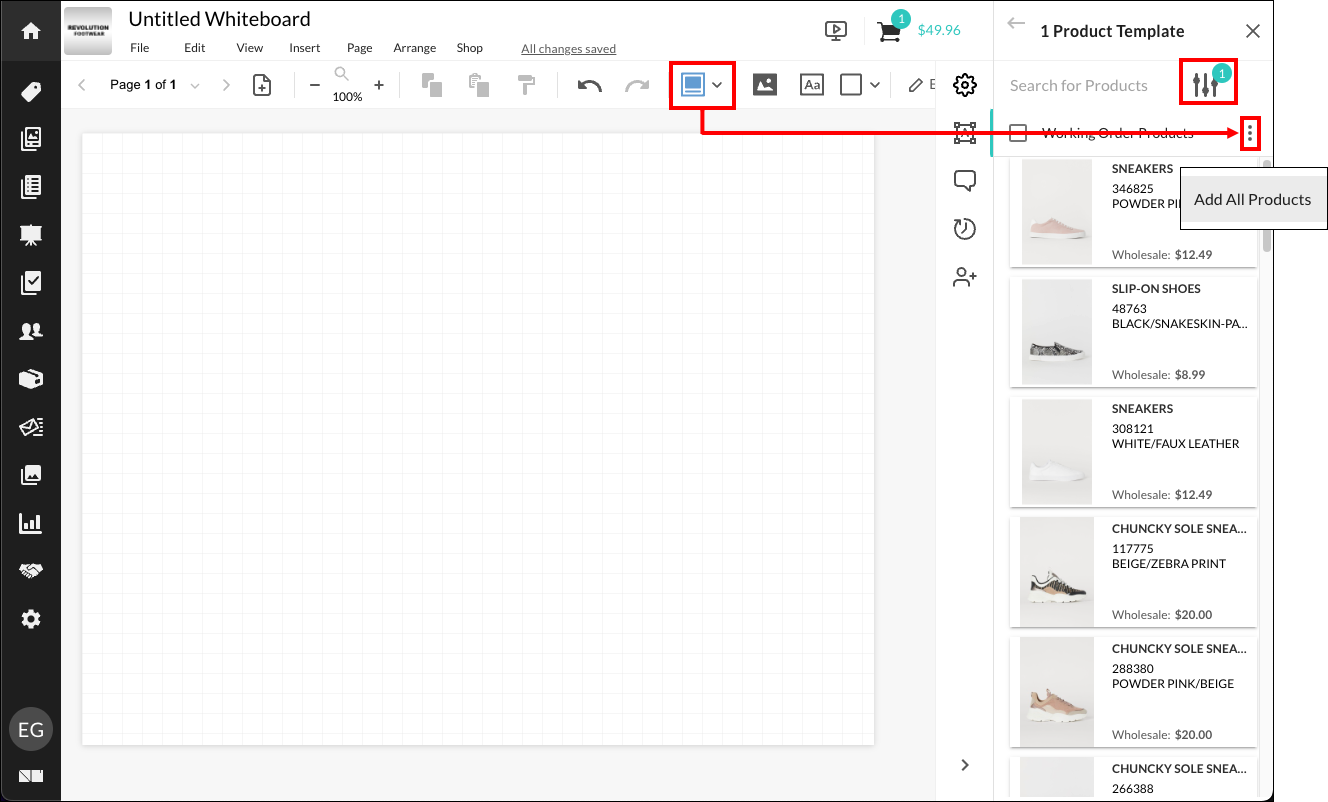
Task: Open the shopping cart
Action: (889, 31)
